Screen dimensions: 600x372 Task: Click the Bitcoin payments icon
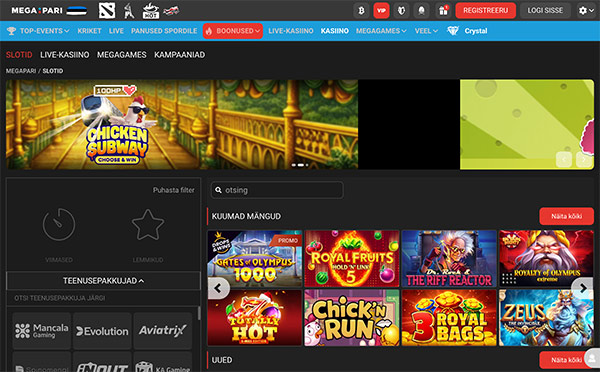tap(361, 11)
